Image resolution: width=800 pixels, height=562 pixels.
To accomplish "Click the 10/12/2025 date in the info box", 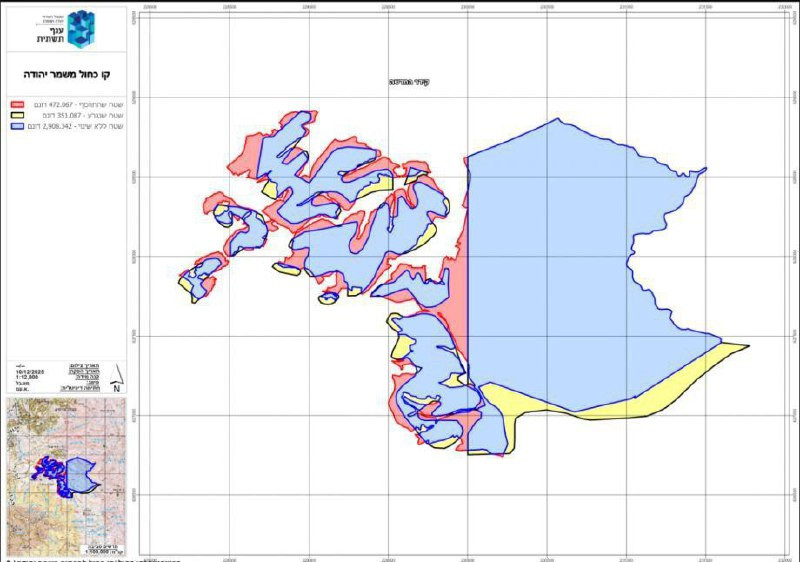I will (x=30, y=372).
